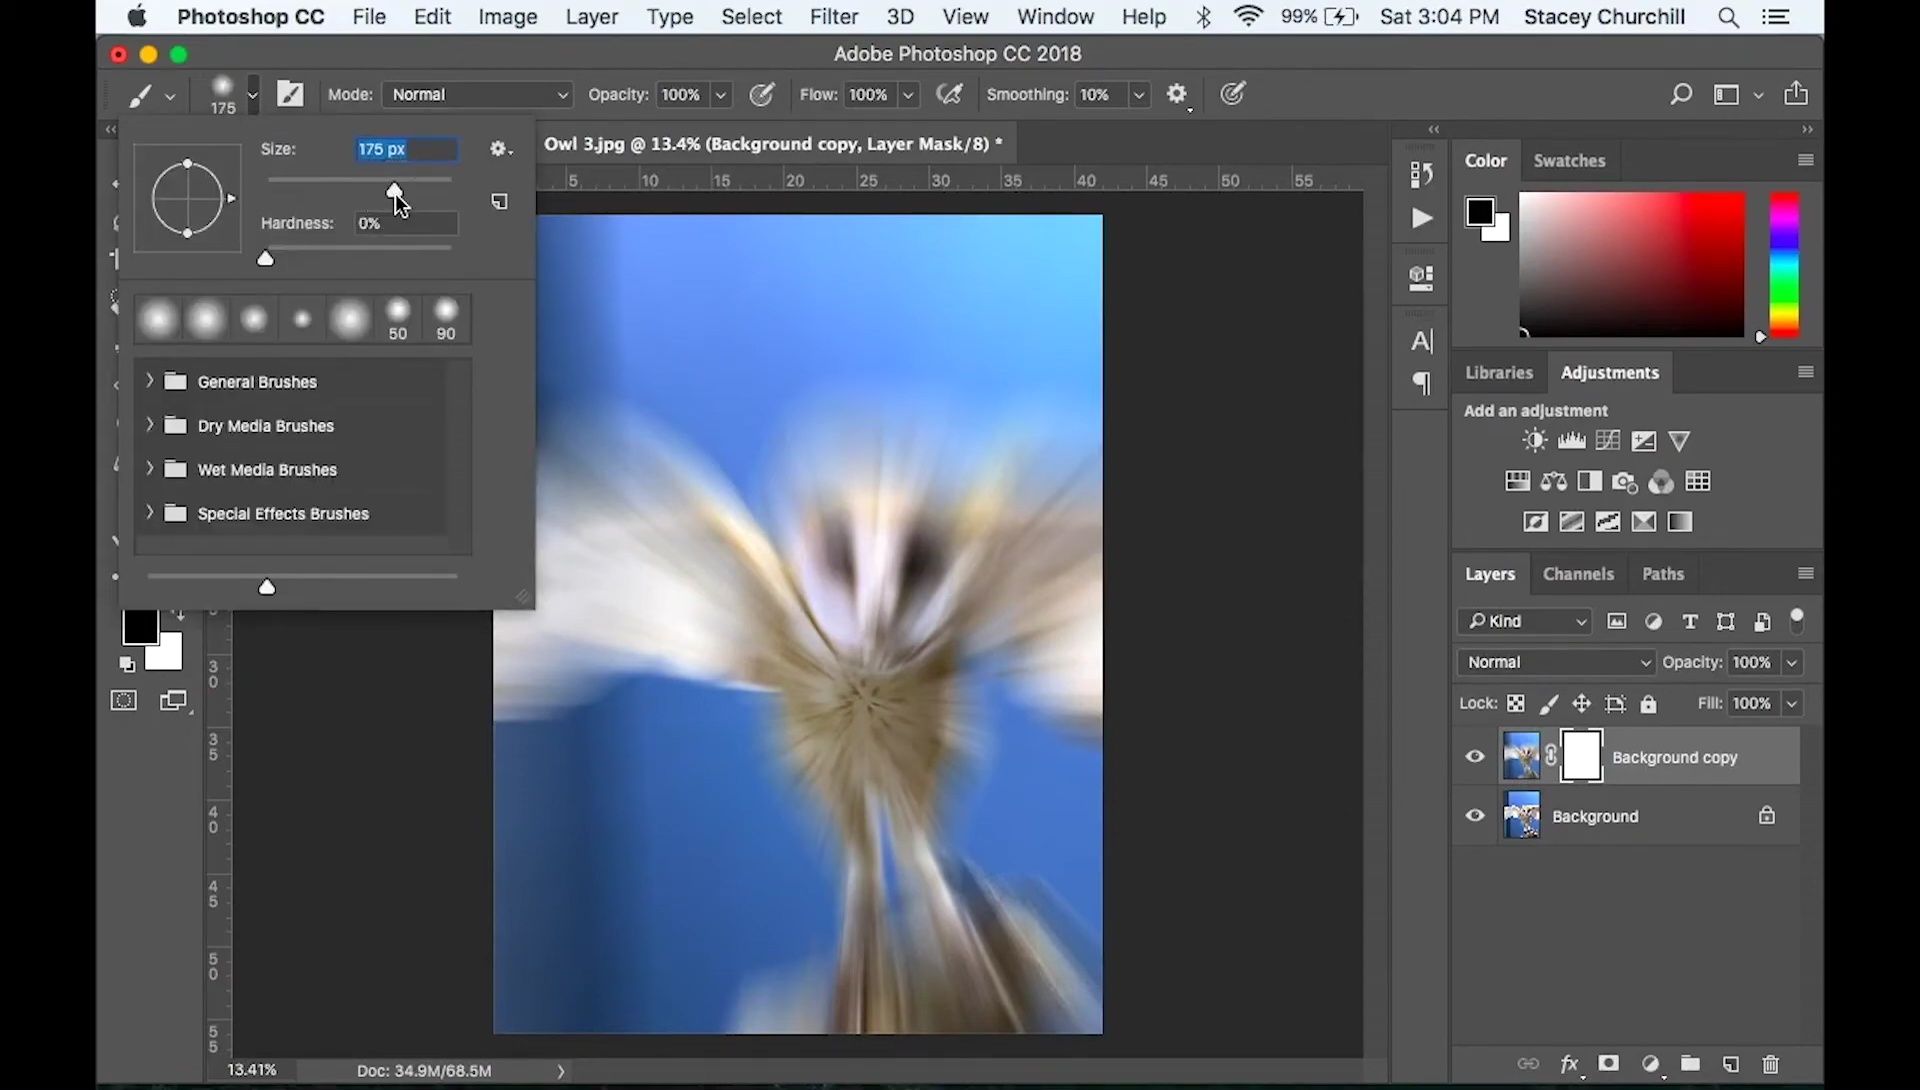Add layer style fx icon
Image resolution: width=1920 pixels, height=1090 pixels.
(x=1570, y=1064)
